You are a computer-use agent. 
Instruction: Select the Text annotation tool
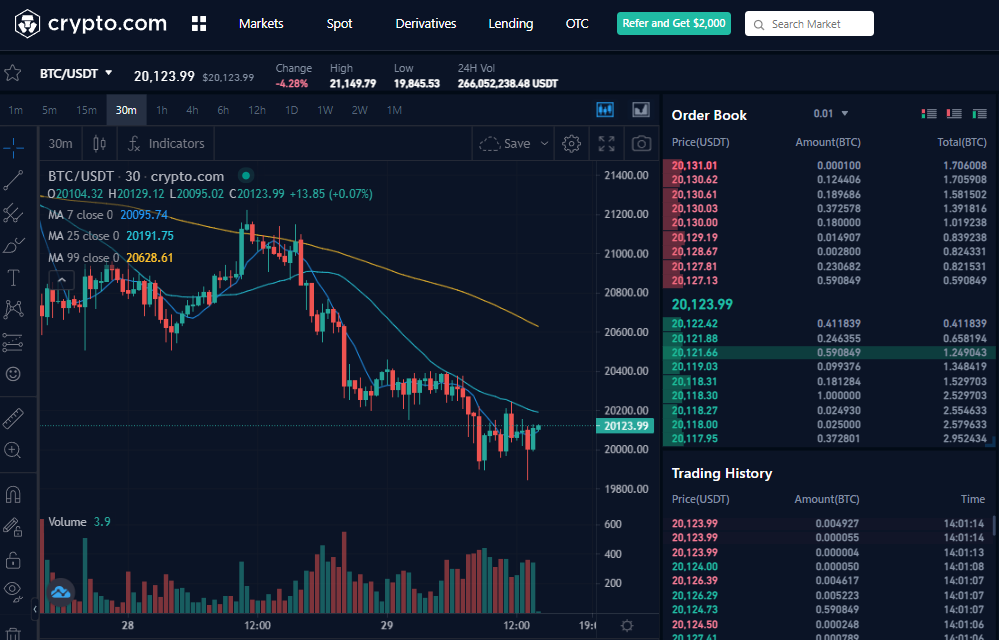(x=13, y=278)
